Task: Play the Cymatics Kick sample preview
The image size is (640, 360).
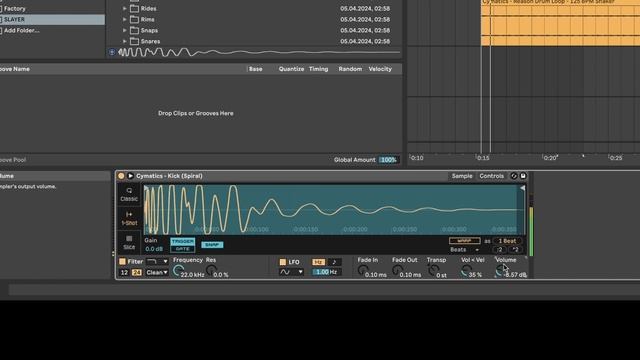Action: [130, 176]
